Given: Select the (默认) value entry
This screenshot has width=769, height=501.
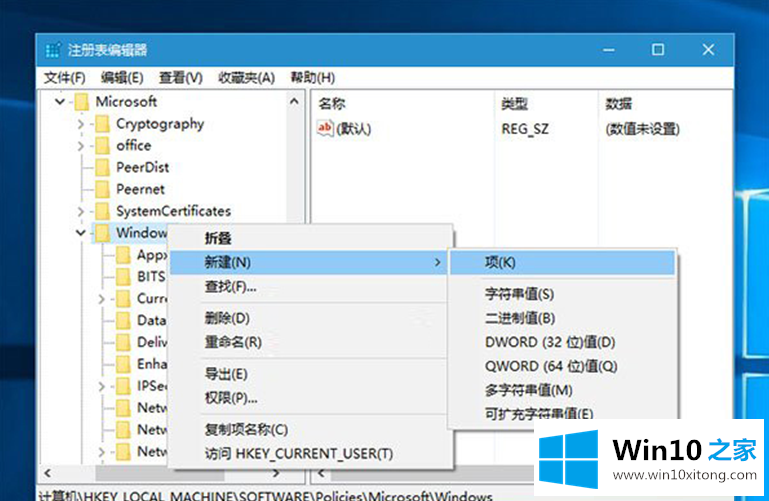Looking at the screenshot, I should (x=354, y=129).
